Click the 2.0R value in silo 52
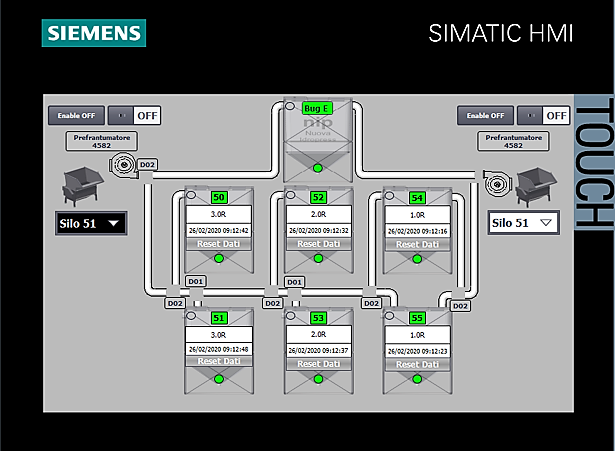This screenshot has width=615, height=451. click(x=318, y=214)
